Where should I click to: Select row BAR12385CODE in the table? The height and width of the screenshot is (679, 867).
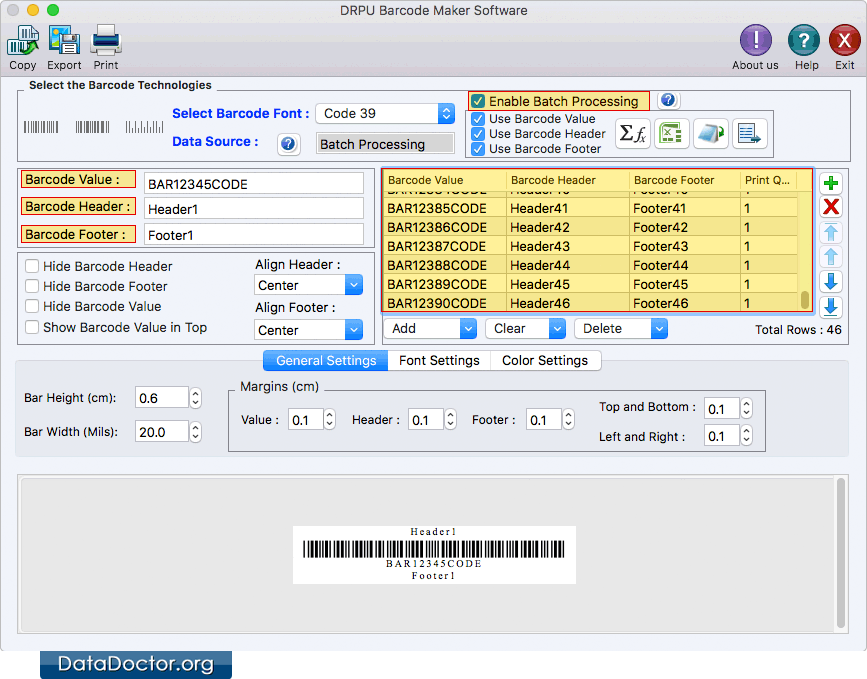[x=592, y=208]
